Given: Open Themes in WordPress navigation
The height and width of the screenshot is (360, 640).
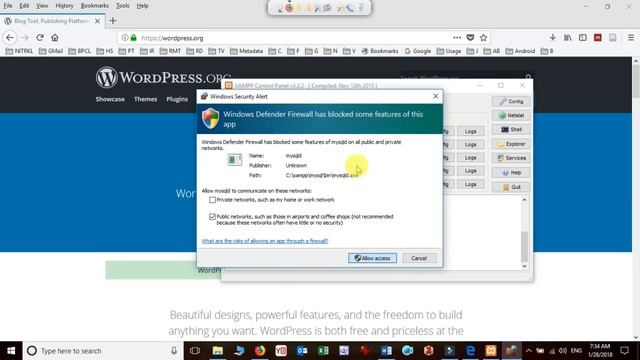Looking at the screenshot, I should tap(145, 99).
